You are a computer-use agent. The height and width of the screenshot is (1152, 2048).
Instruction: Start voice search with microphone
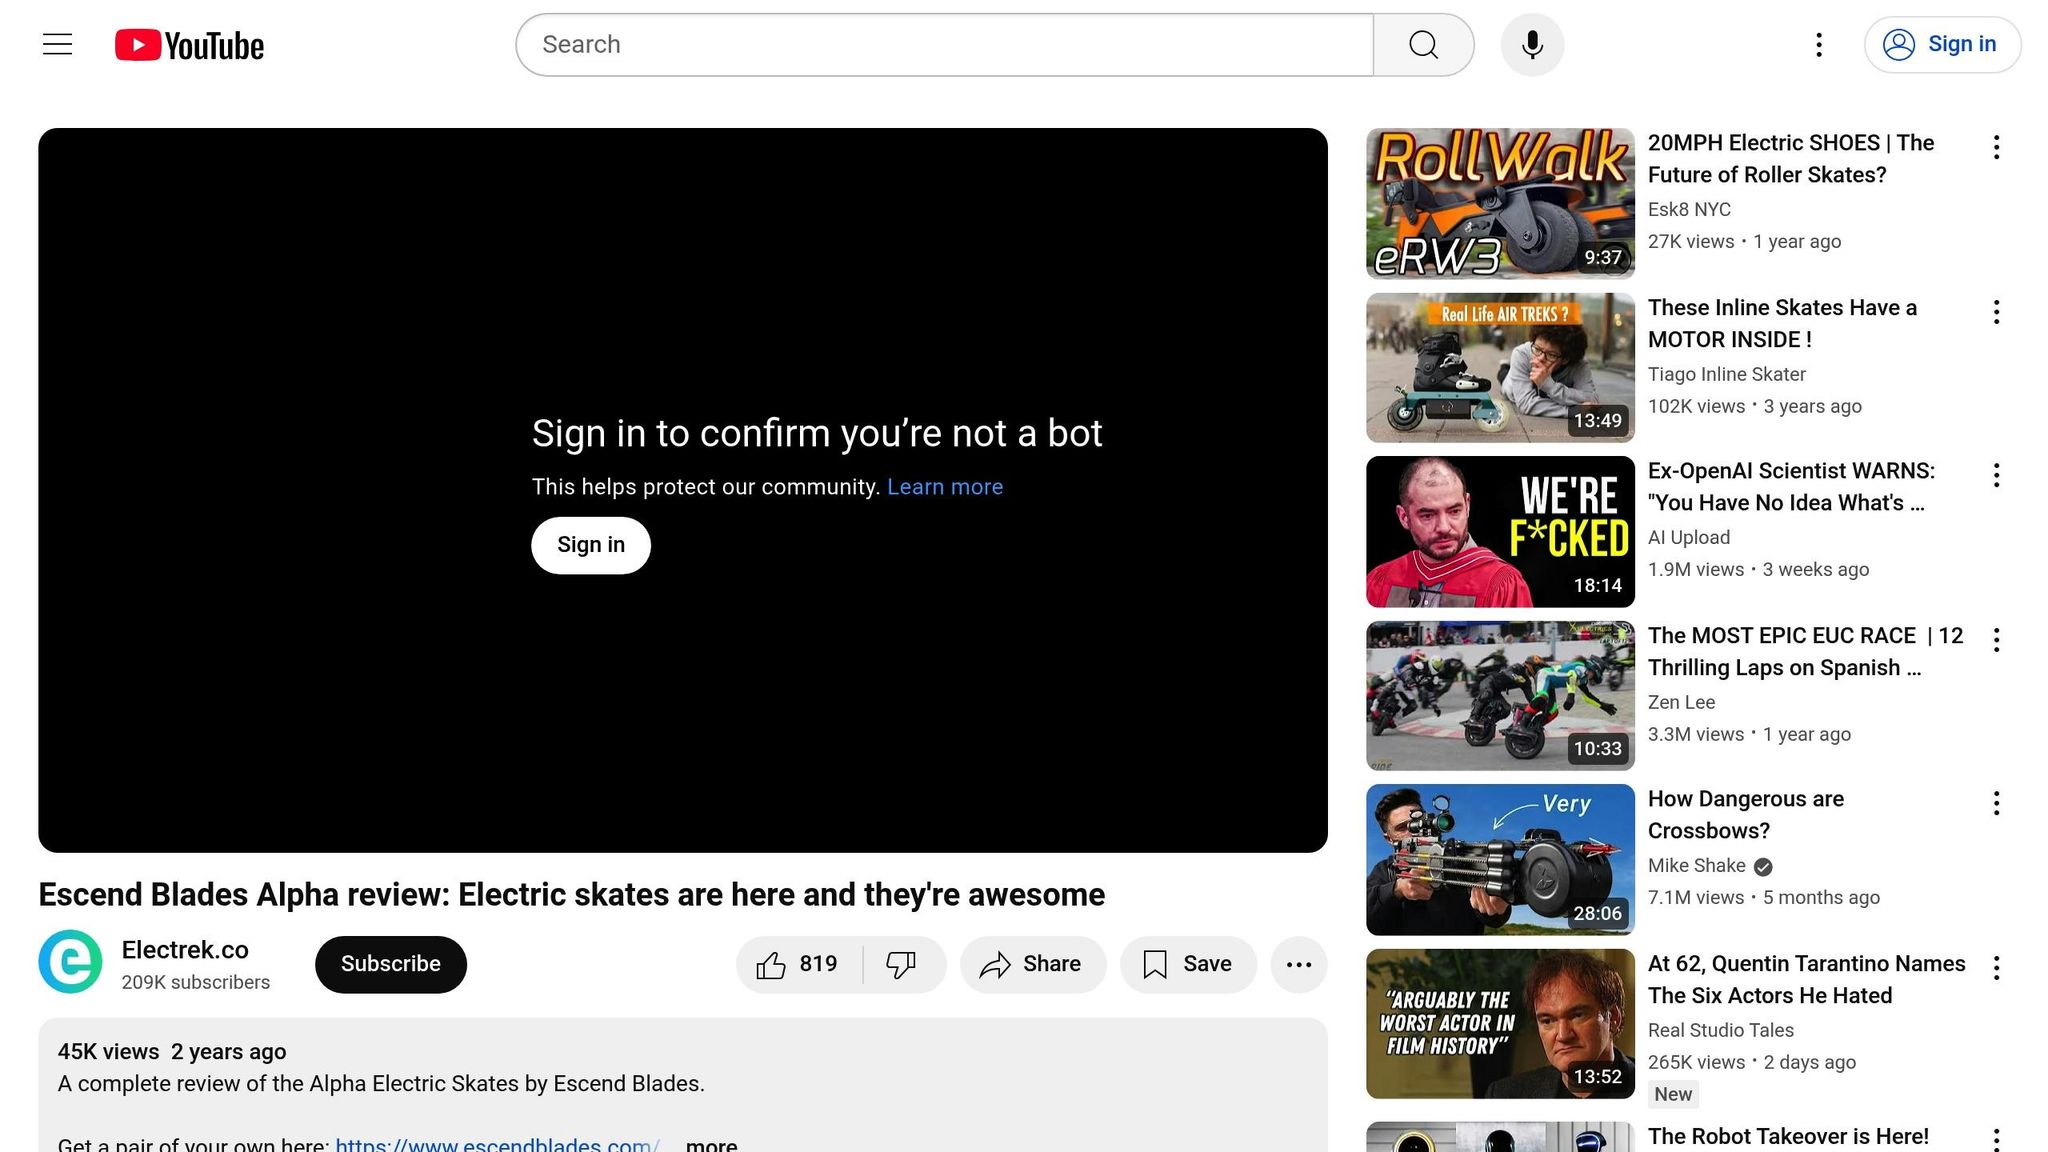1532,45
